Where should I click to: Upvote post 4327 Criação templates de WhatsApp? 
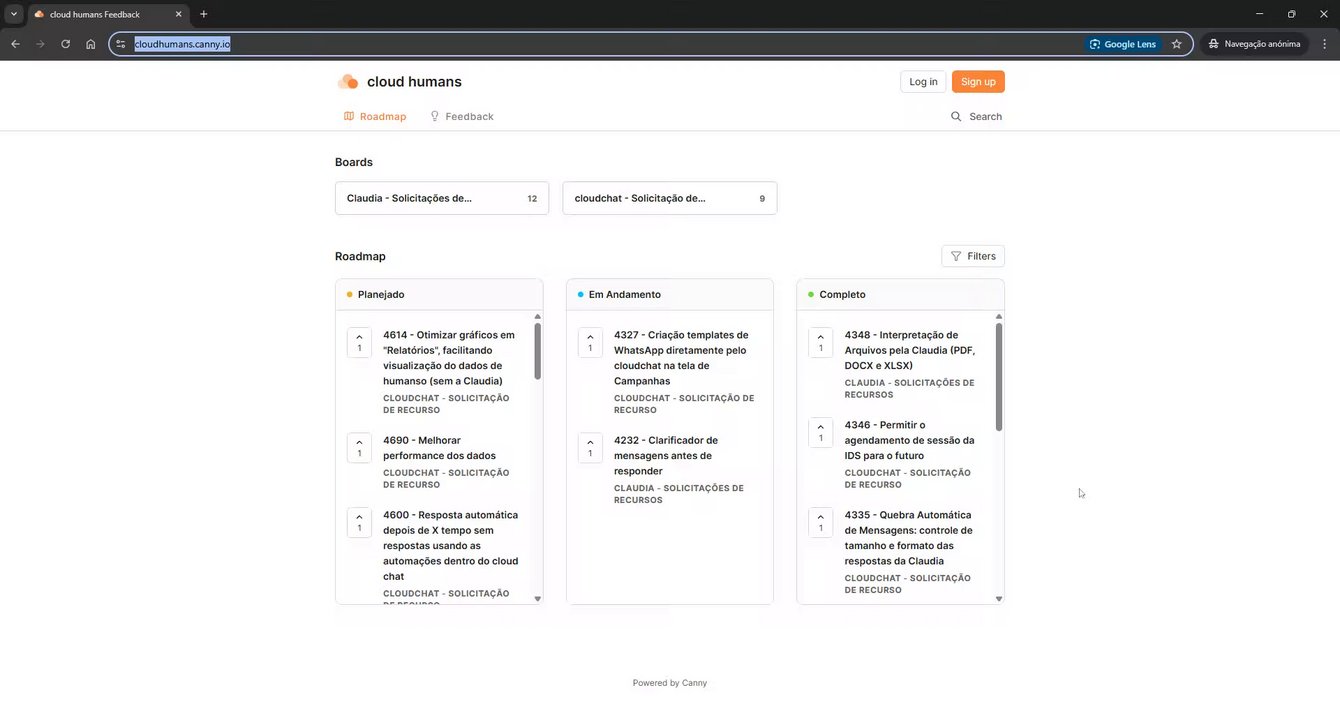(590, 342)
